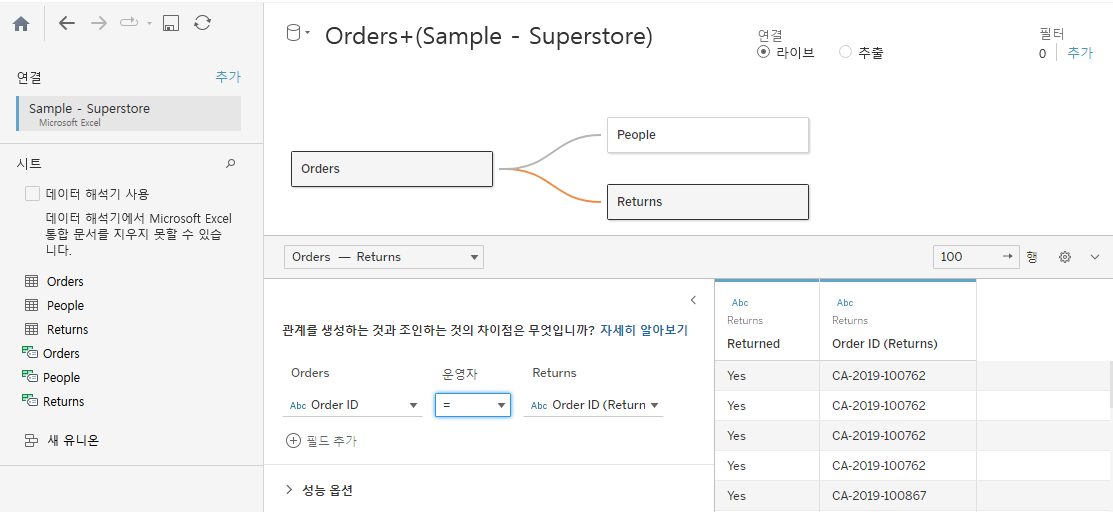1113x512 pixels.
Task: Open preview settings gear icon
Action: pyautogui.click(x=1065, y=257)
